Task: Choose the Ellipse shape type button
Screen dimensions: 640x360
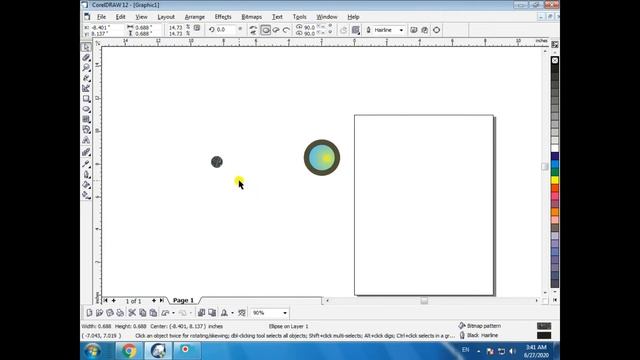Action: coord(265,30)
